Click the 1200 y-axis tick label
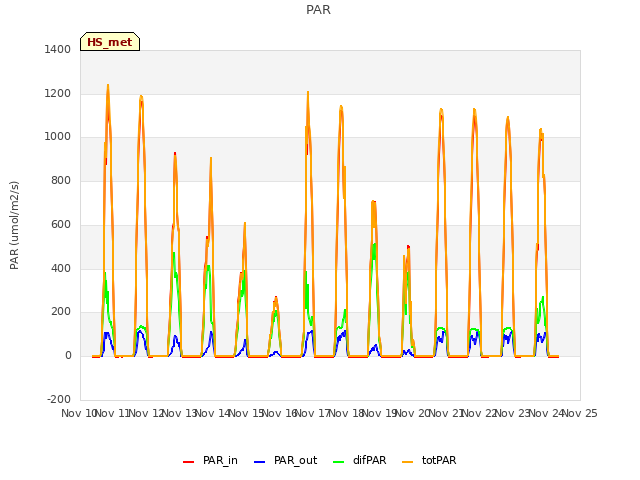Viewport: 640px width, 480px height. pyautogui.click(x=58, y=93)
